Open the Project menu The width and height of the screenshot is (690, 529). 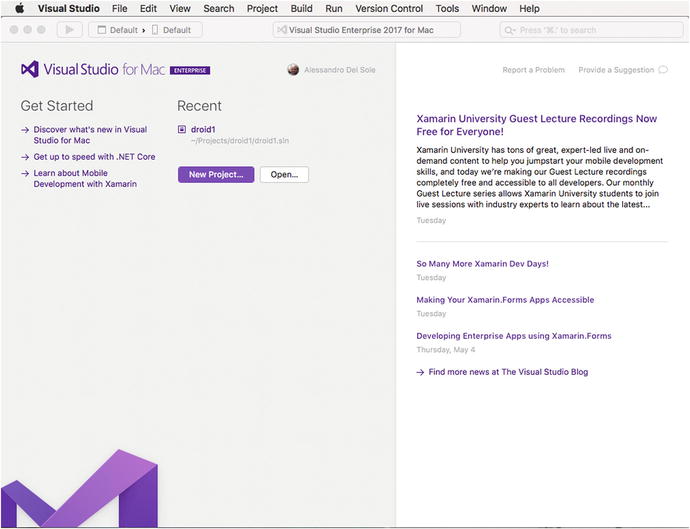[262, 8]
